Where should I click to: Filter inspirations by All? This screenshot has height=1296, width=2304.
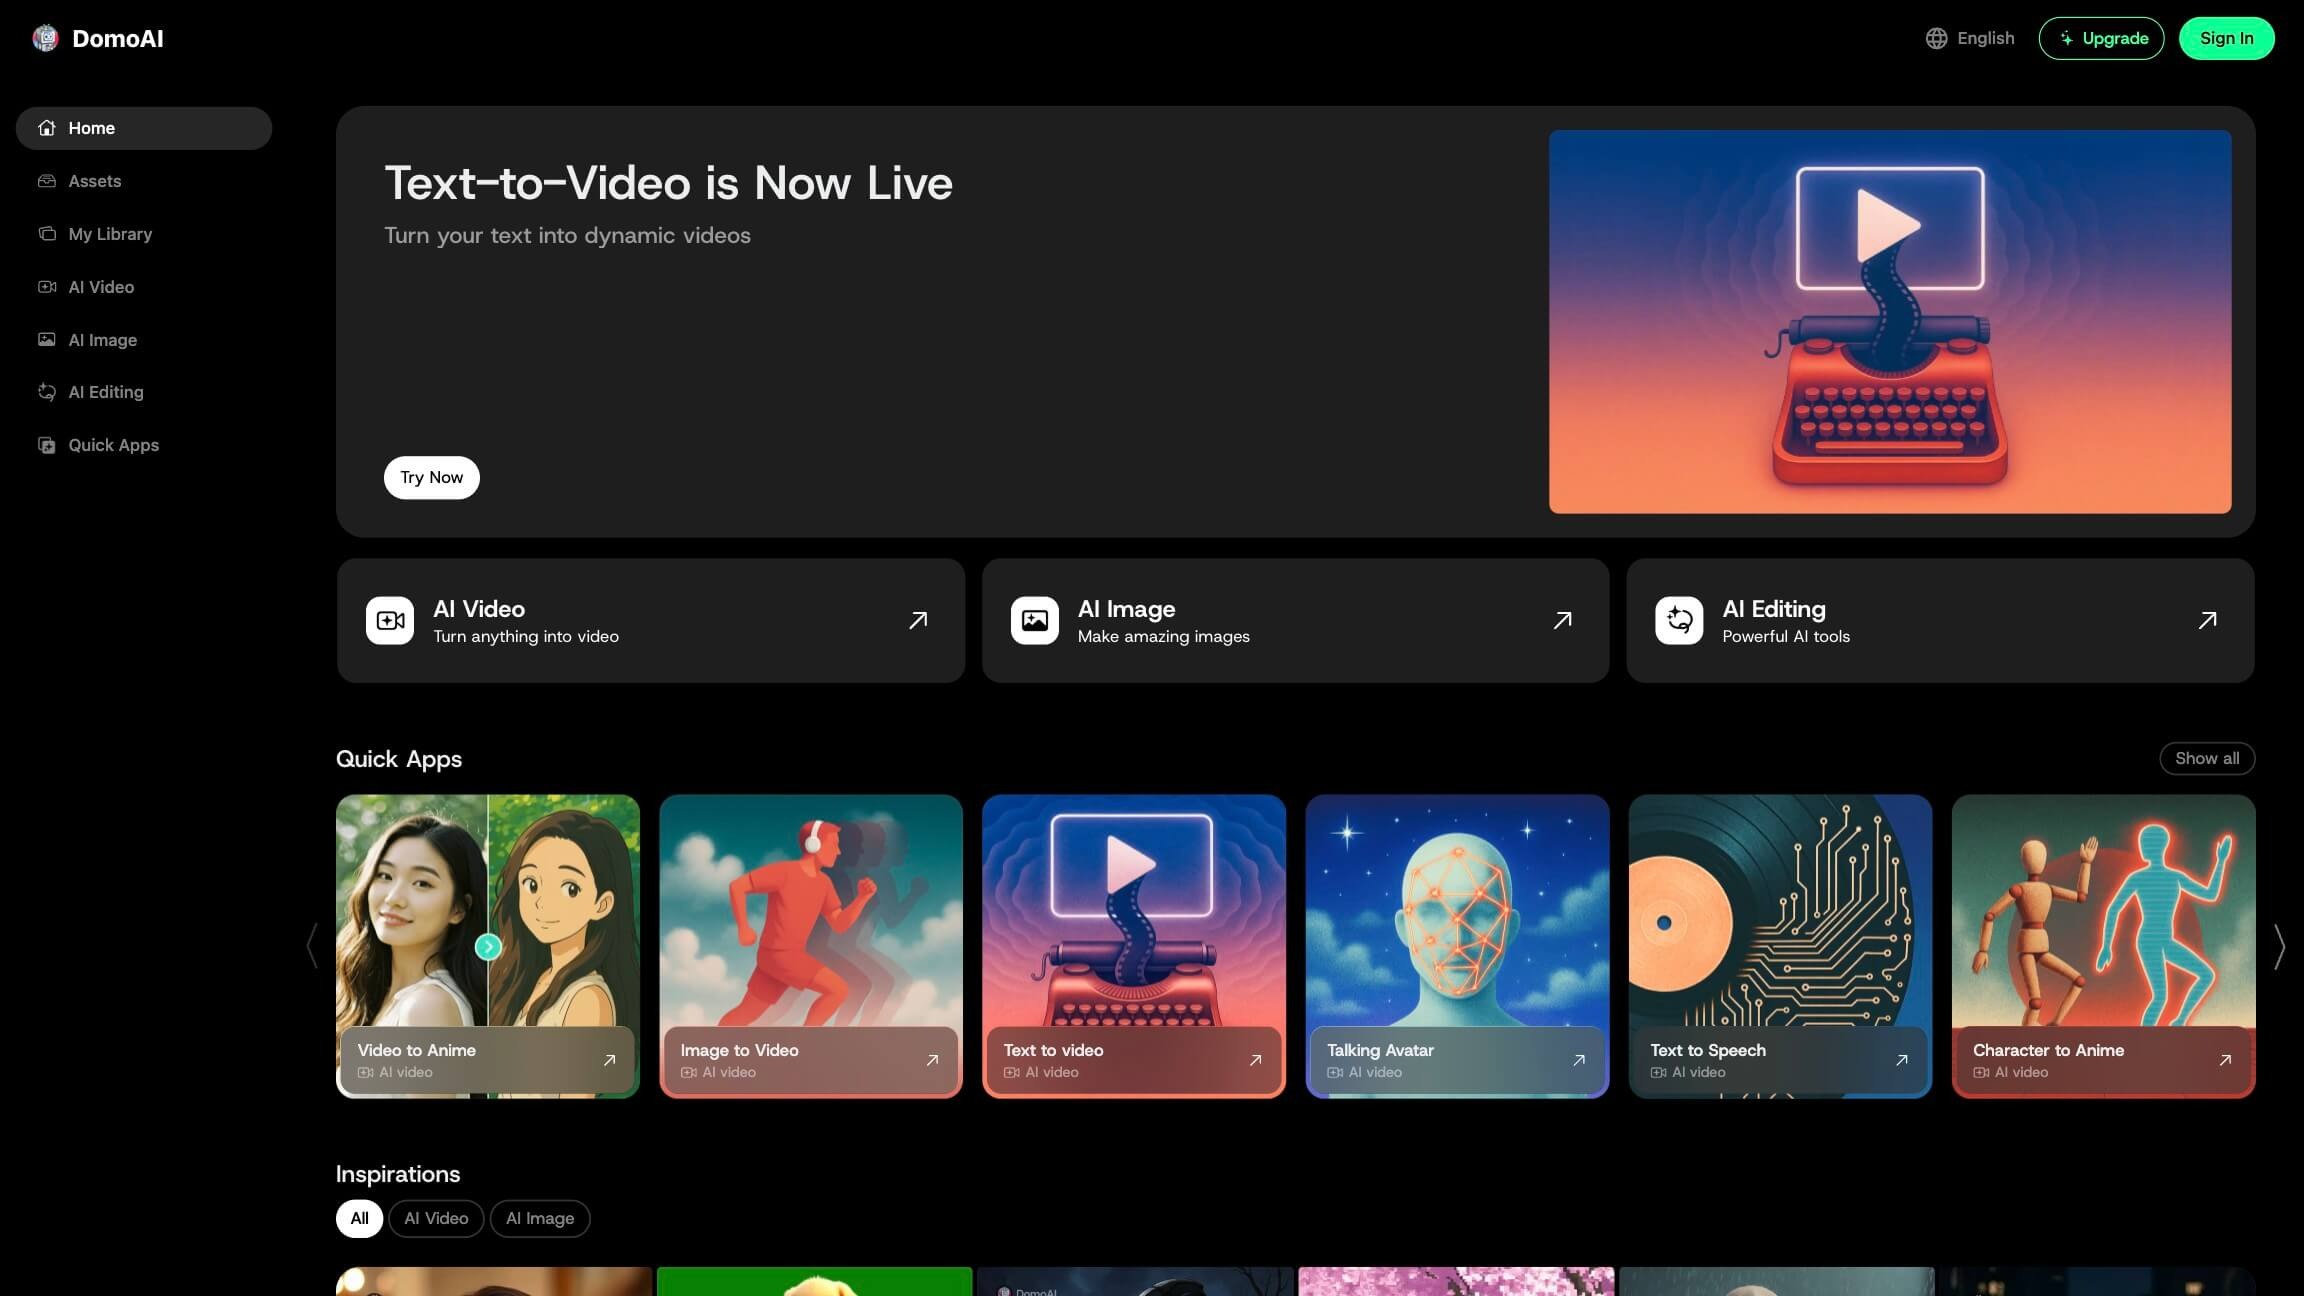click(359, 1218)
